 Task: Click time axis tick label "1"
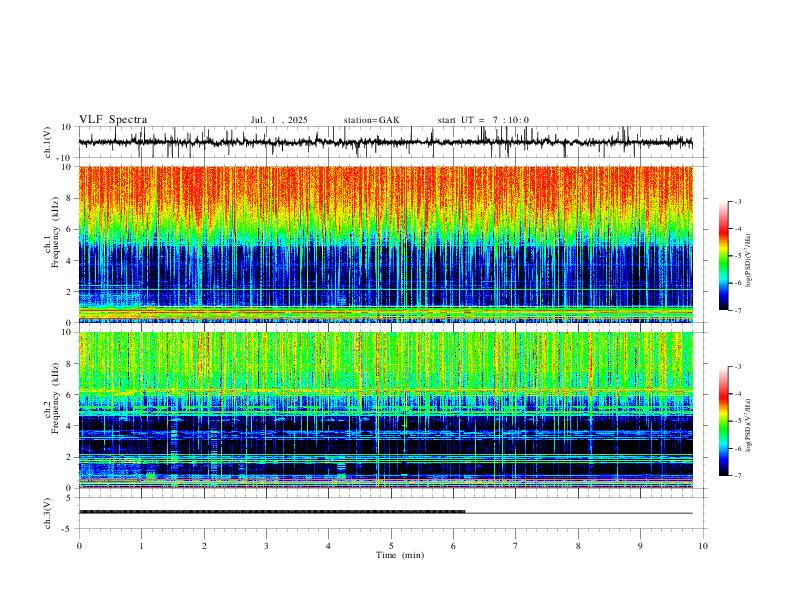[141, 546]
